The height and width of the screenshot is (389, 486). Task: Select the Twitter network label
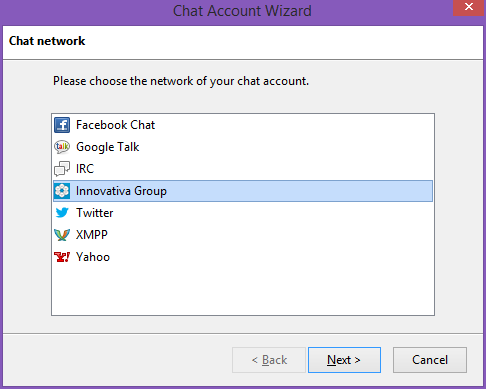tap(95, 213)
